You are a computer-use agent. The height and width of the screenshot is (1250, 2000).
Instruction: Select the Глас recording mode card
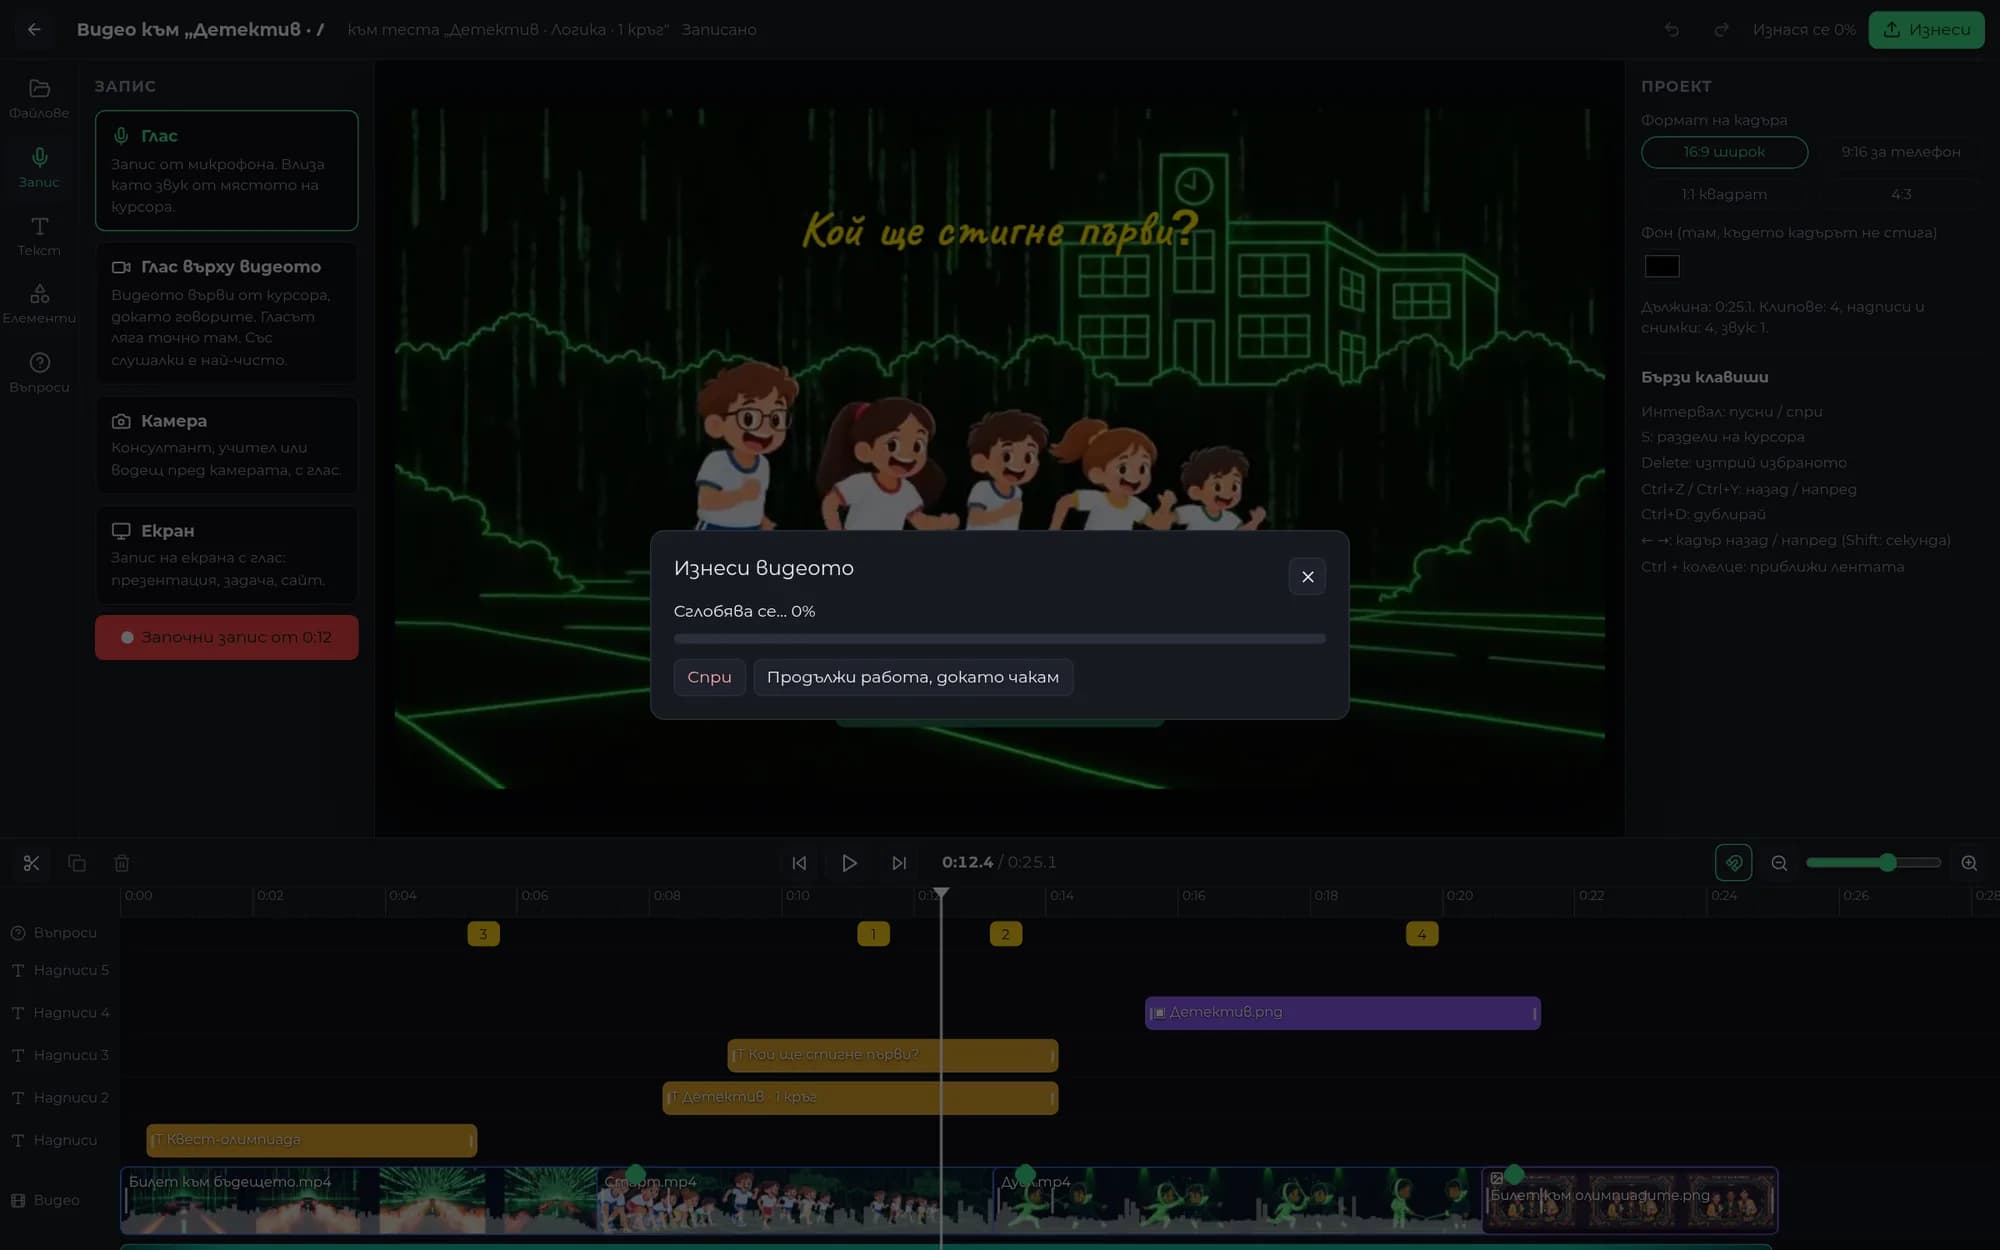pyautogui.click(x=227, y=170)
